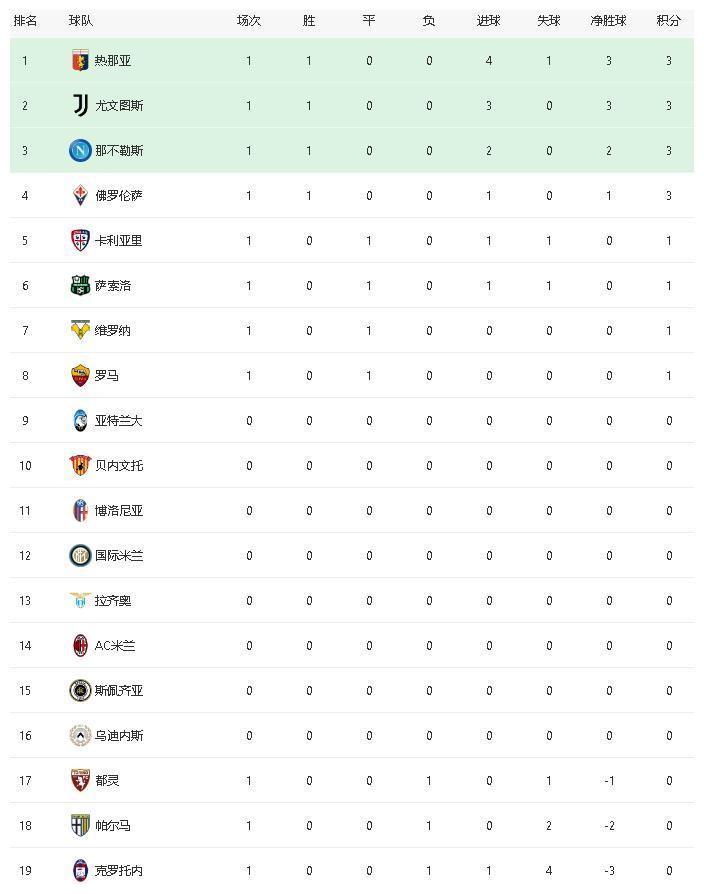Screen dimensions: 704x894
Task: Click the Verona (维罗纳) team name
Action: [112, 331]
